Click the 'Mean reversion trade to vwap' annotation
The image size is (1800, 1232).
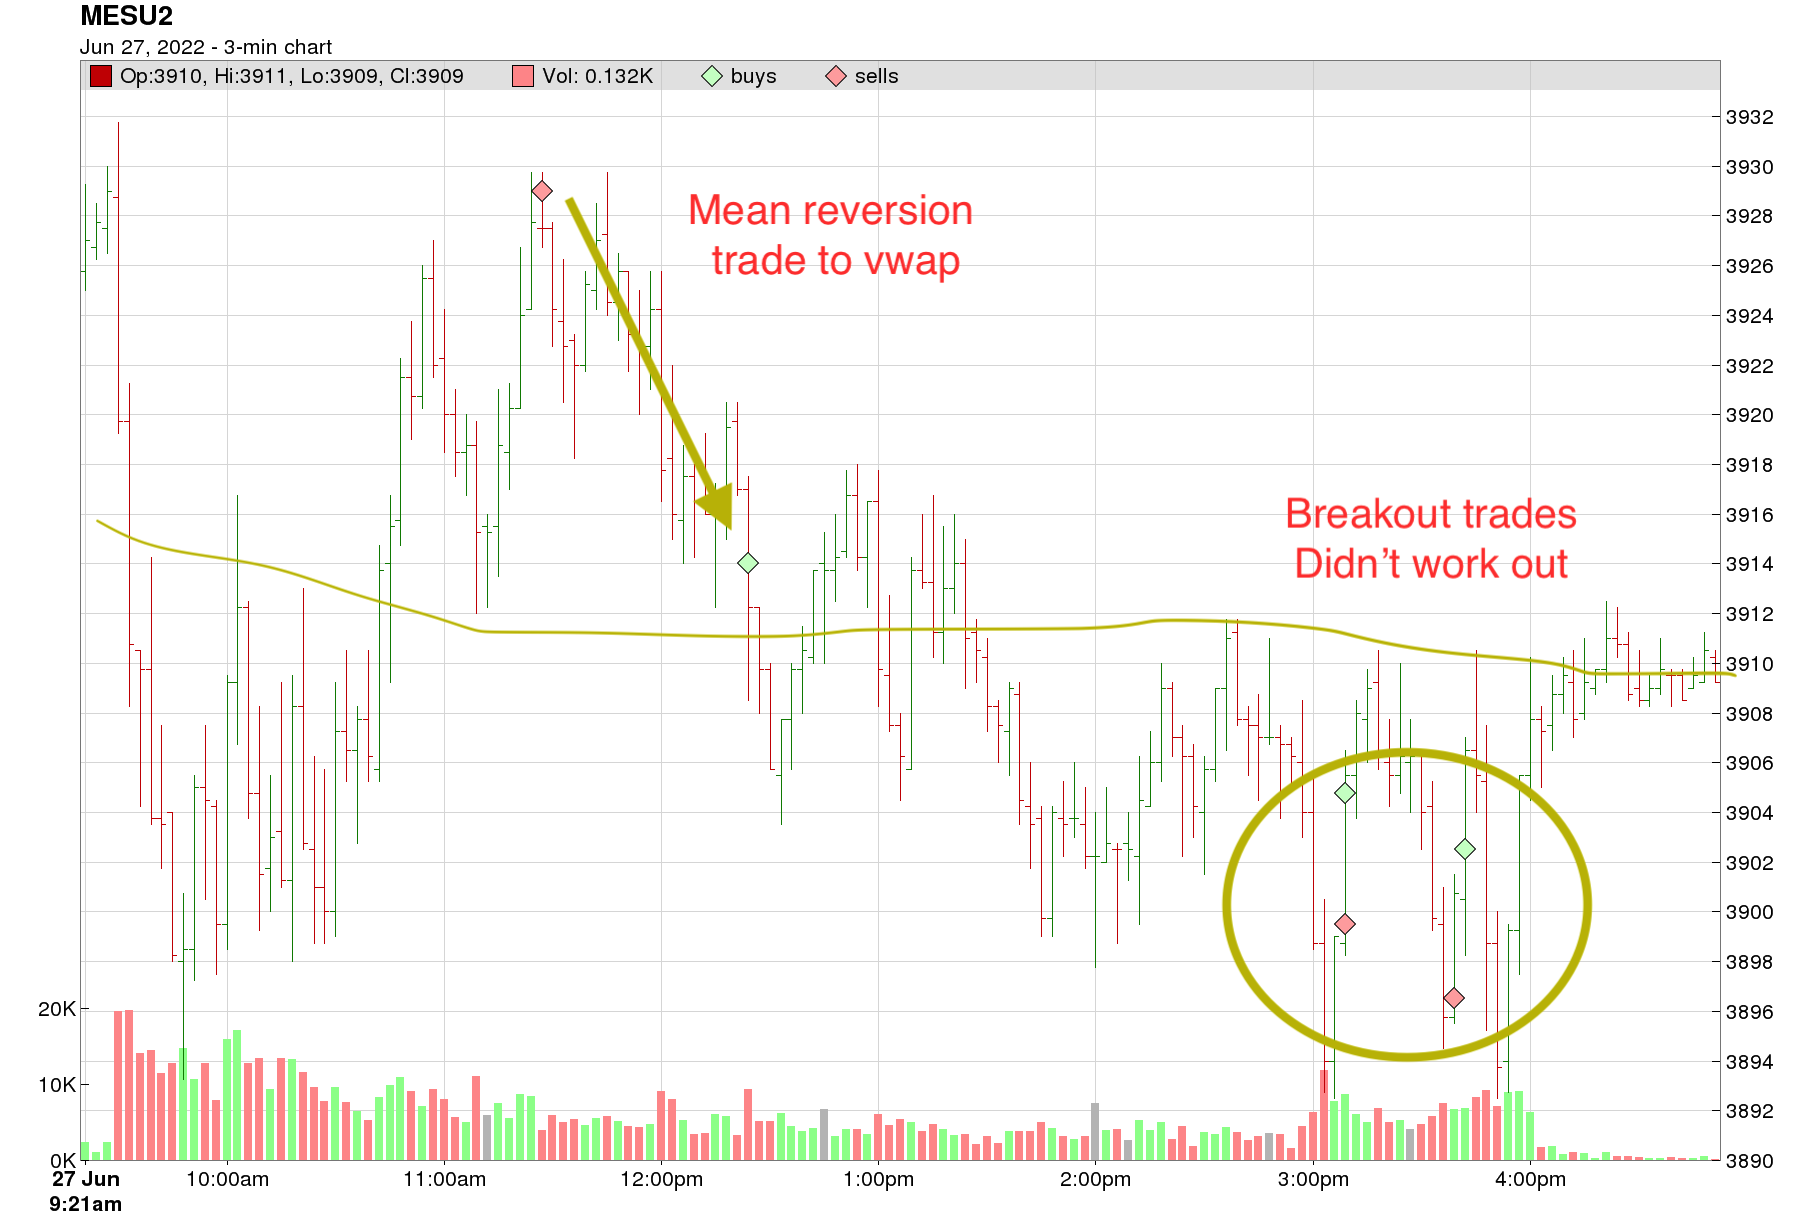click(831, 235)
